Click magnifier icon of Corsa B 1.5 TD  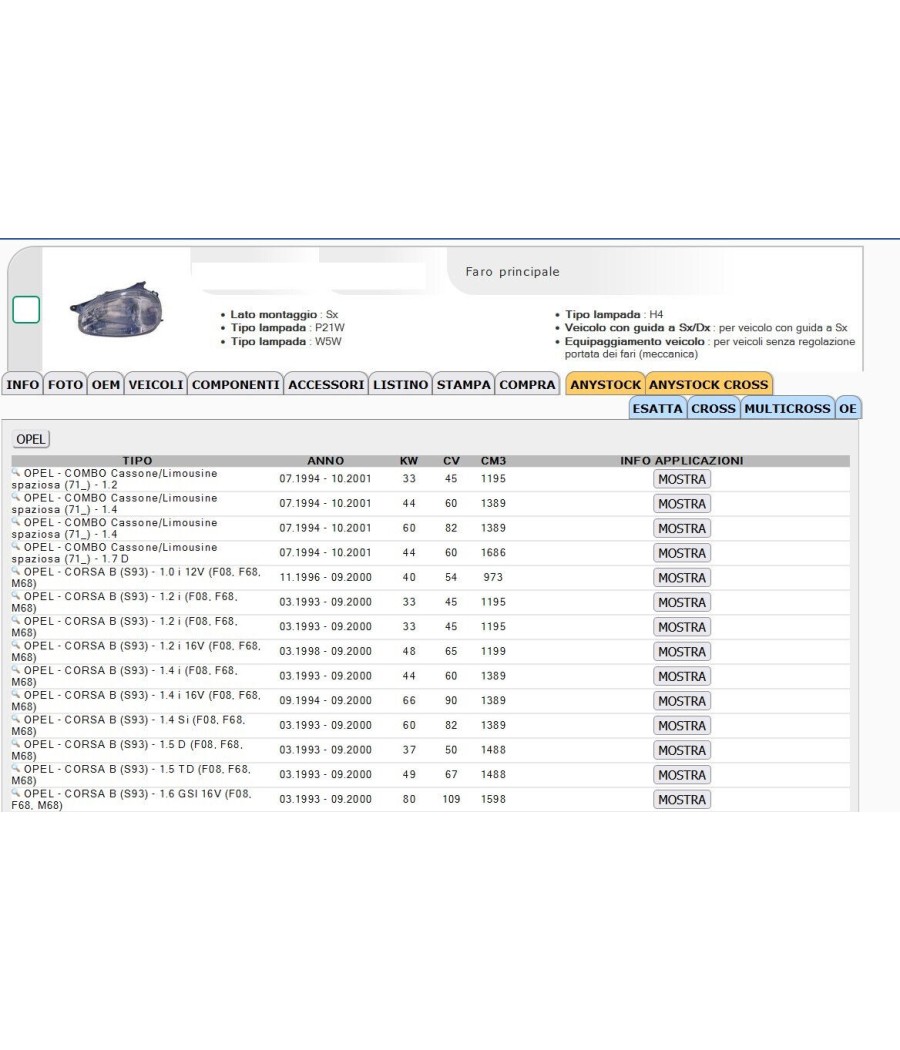pyautogui.click(x=16, y=769)
